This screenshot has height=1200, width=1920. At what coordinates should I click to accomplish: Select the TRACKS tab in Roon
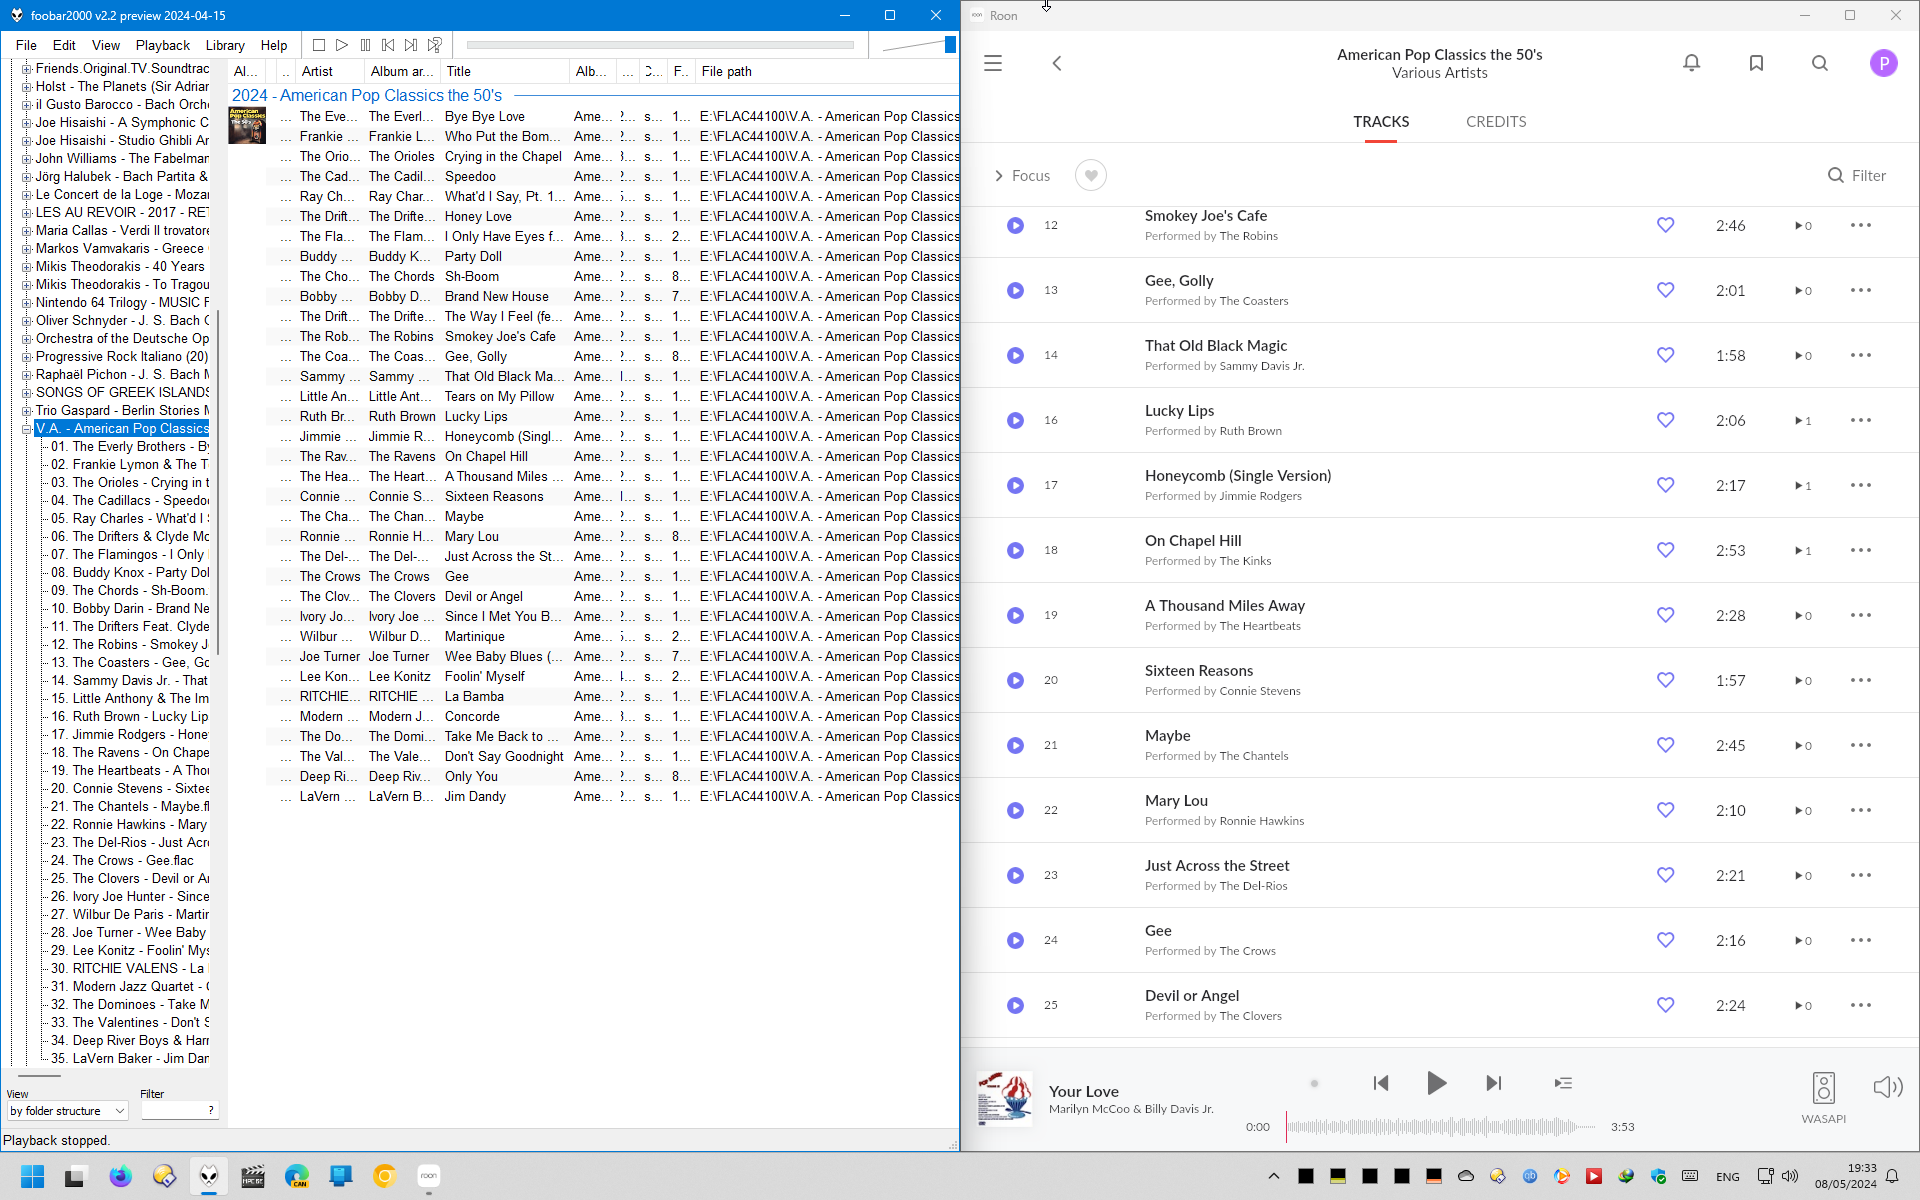pos(1381,122)
